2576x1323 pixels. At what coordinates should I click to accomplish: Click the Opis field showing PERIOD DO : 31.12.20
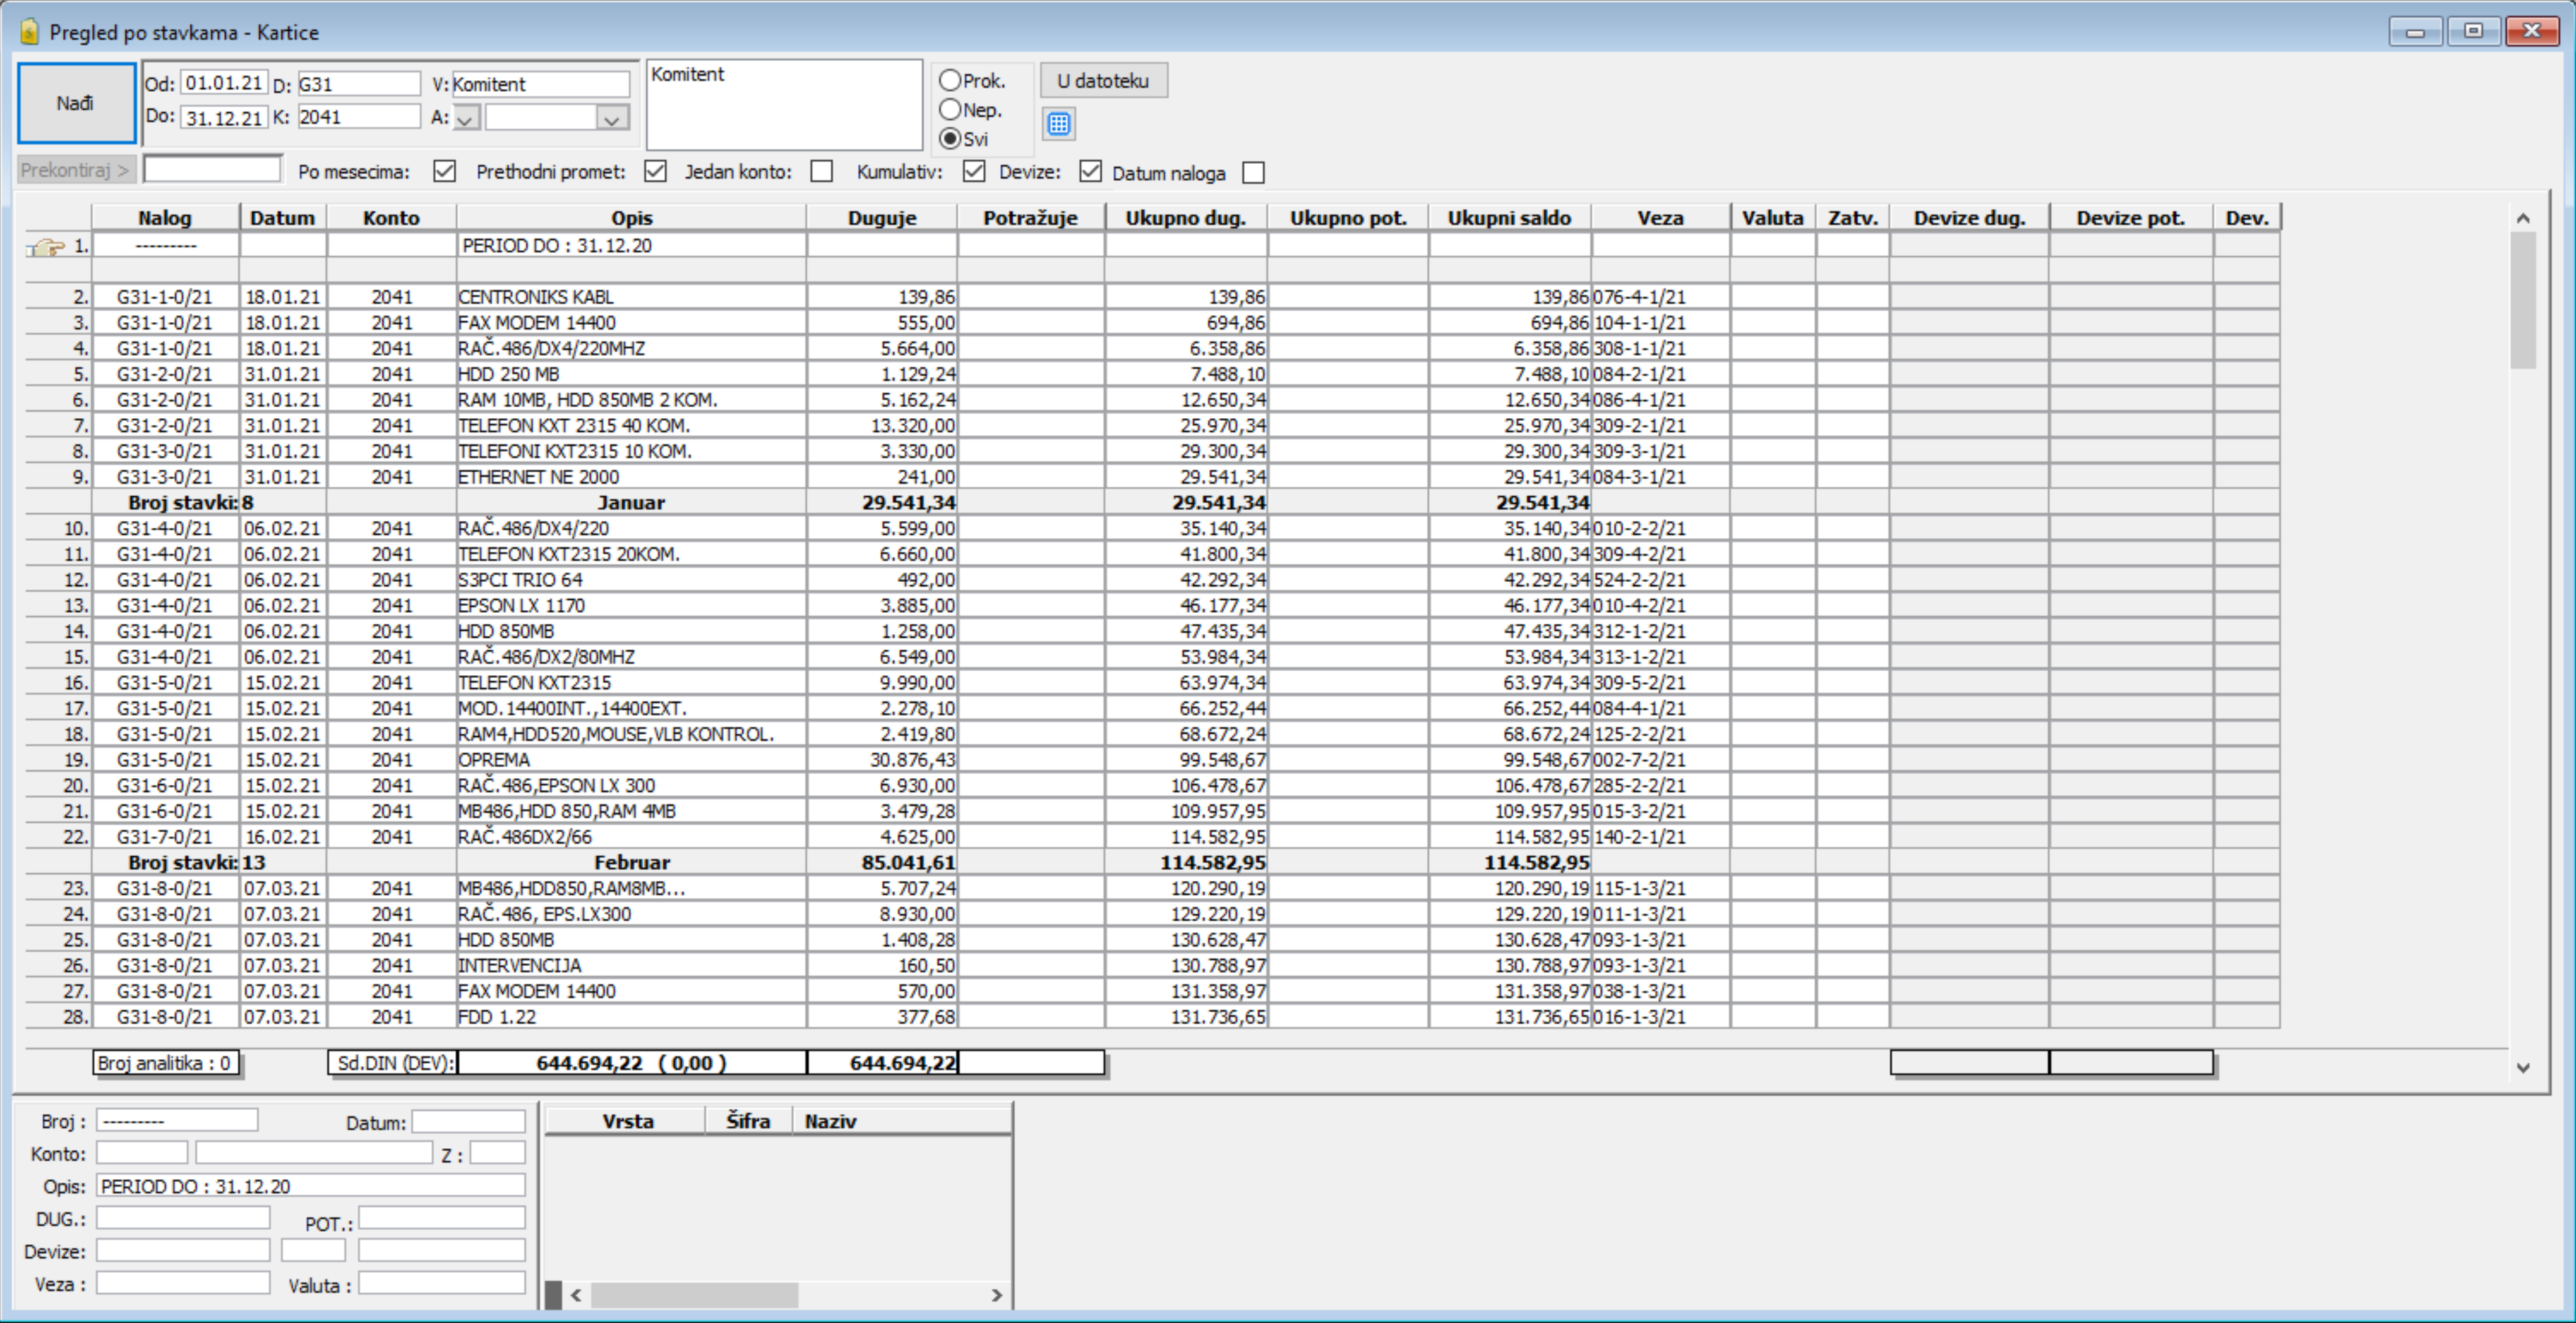[311, 1186]
